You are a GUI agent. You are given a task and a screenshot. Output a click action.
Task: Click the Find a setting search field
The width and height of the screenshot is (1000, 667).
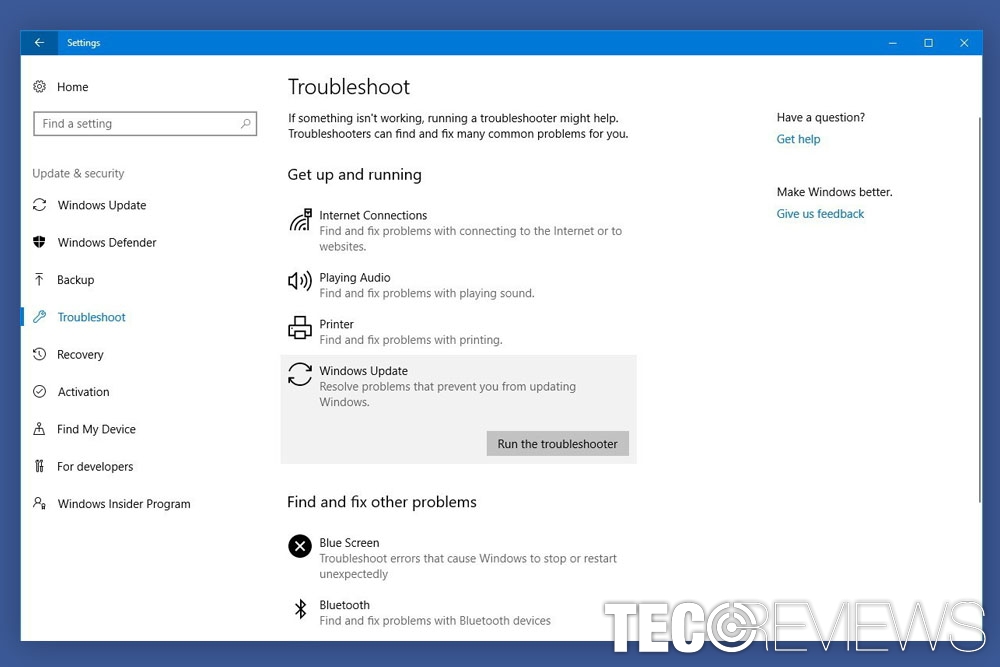tap(145, 124)
